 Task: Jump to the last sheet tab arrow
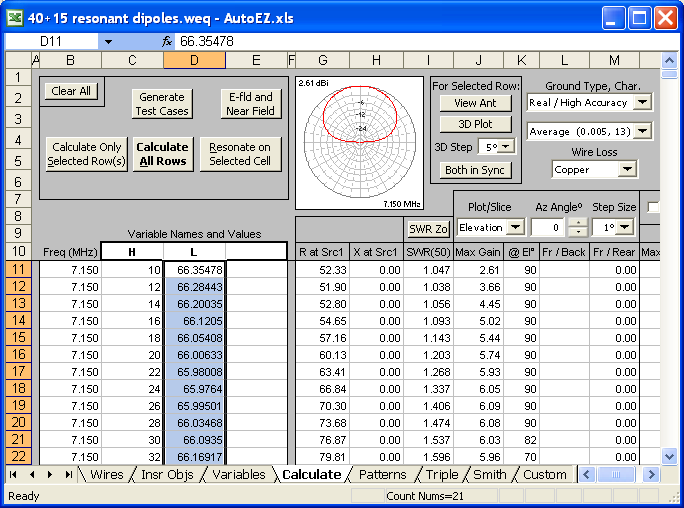point(68,474)
